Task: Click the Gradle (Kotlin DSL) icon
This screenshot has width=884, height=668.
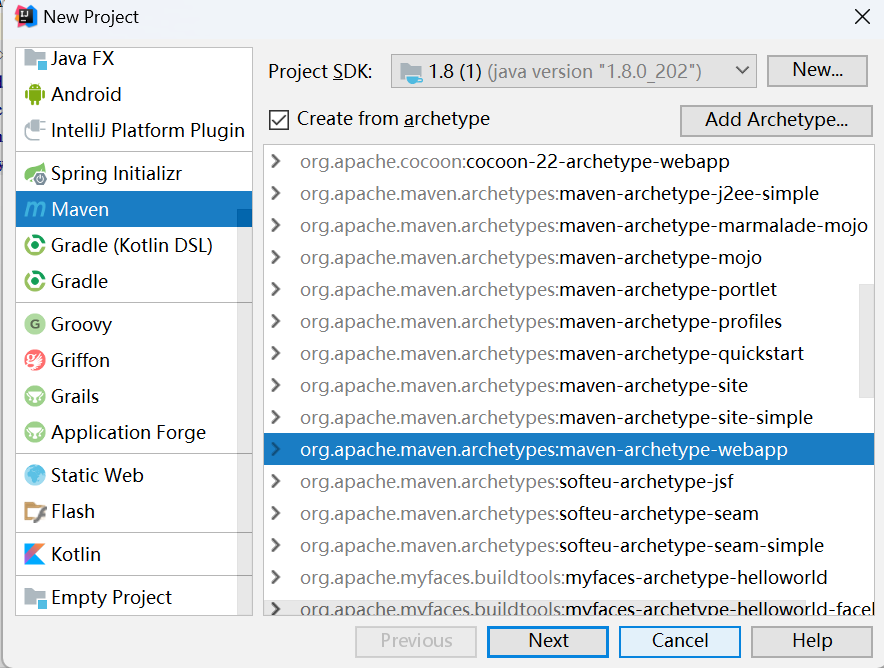Action: pyautogui.click(x=35, y=245)
